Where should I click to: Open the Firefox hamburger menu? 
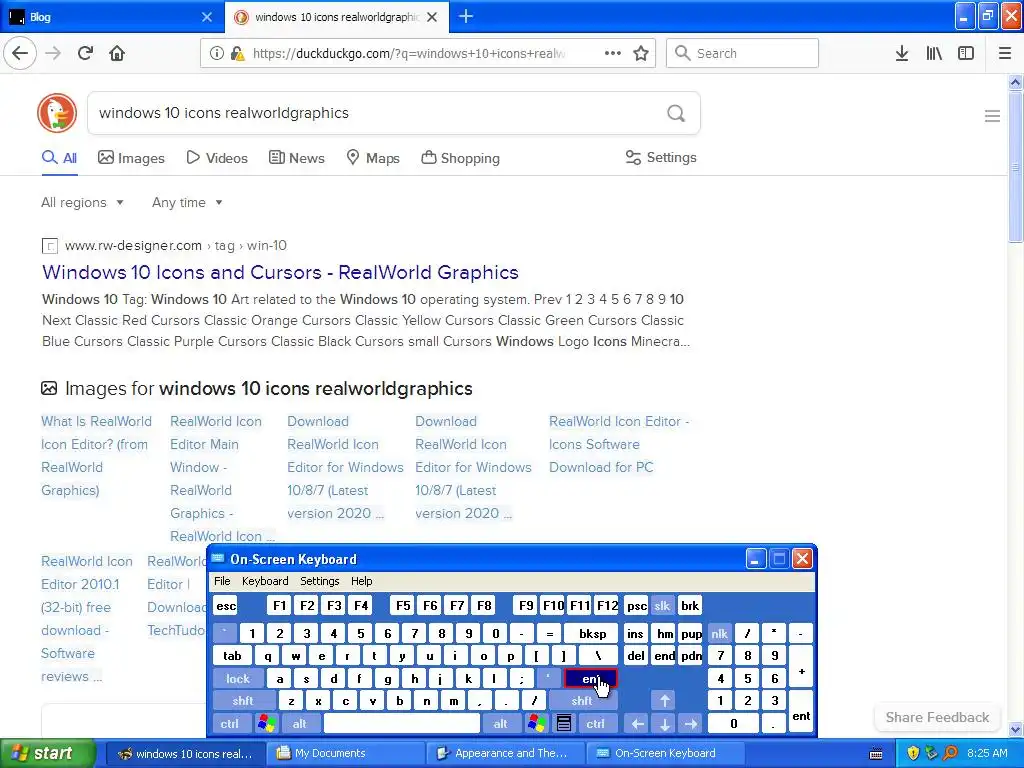click(1005, 53)
